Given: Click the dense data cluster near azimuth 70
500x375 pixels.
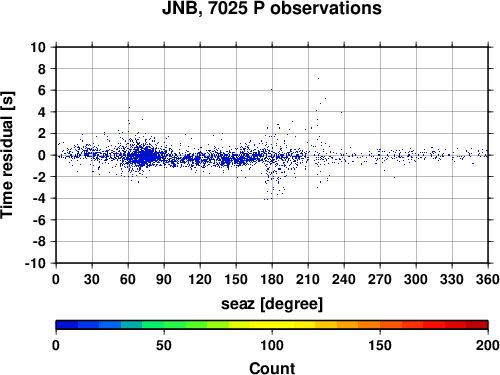Looking at the screenshot, I should pyautogui.click(x=143, y=156).
